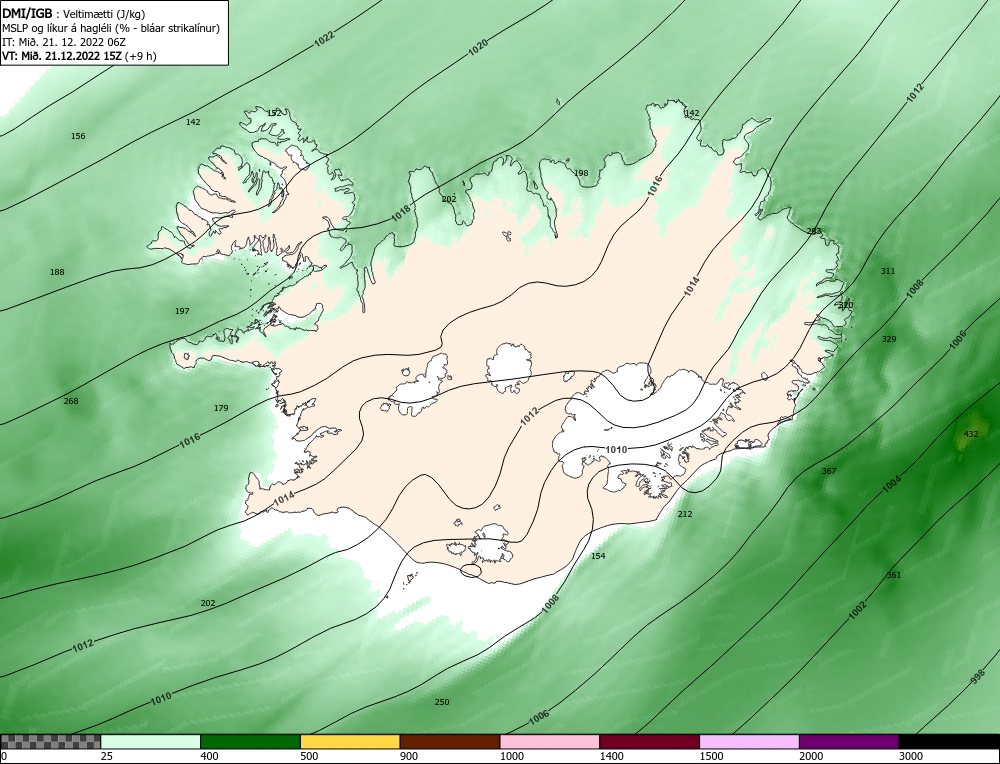The width and height of the screenshot is (1000, 764).
Task: Click the legend scale number 1500
Action: tap(712, 757)
